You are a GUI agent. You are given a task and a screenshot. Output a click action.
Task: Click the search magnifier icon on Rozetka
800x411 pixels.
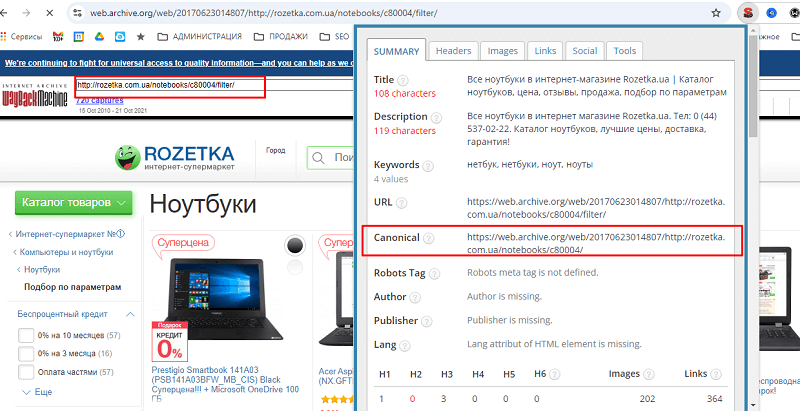[319, 158]
